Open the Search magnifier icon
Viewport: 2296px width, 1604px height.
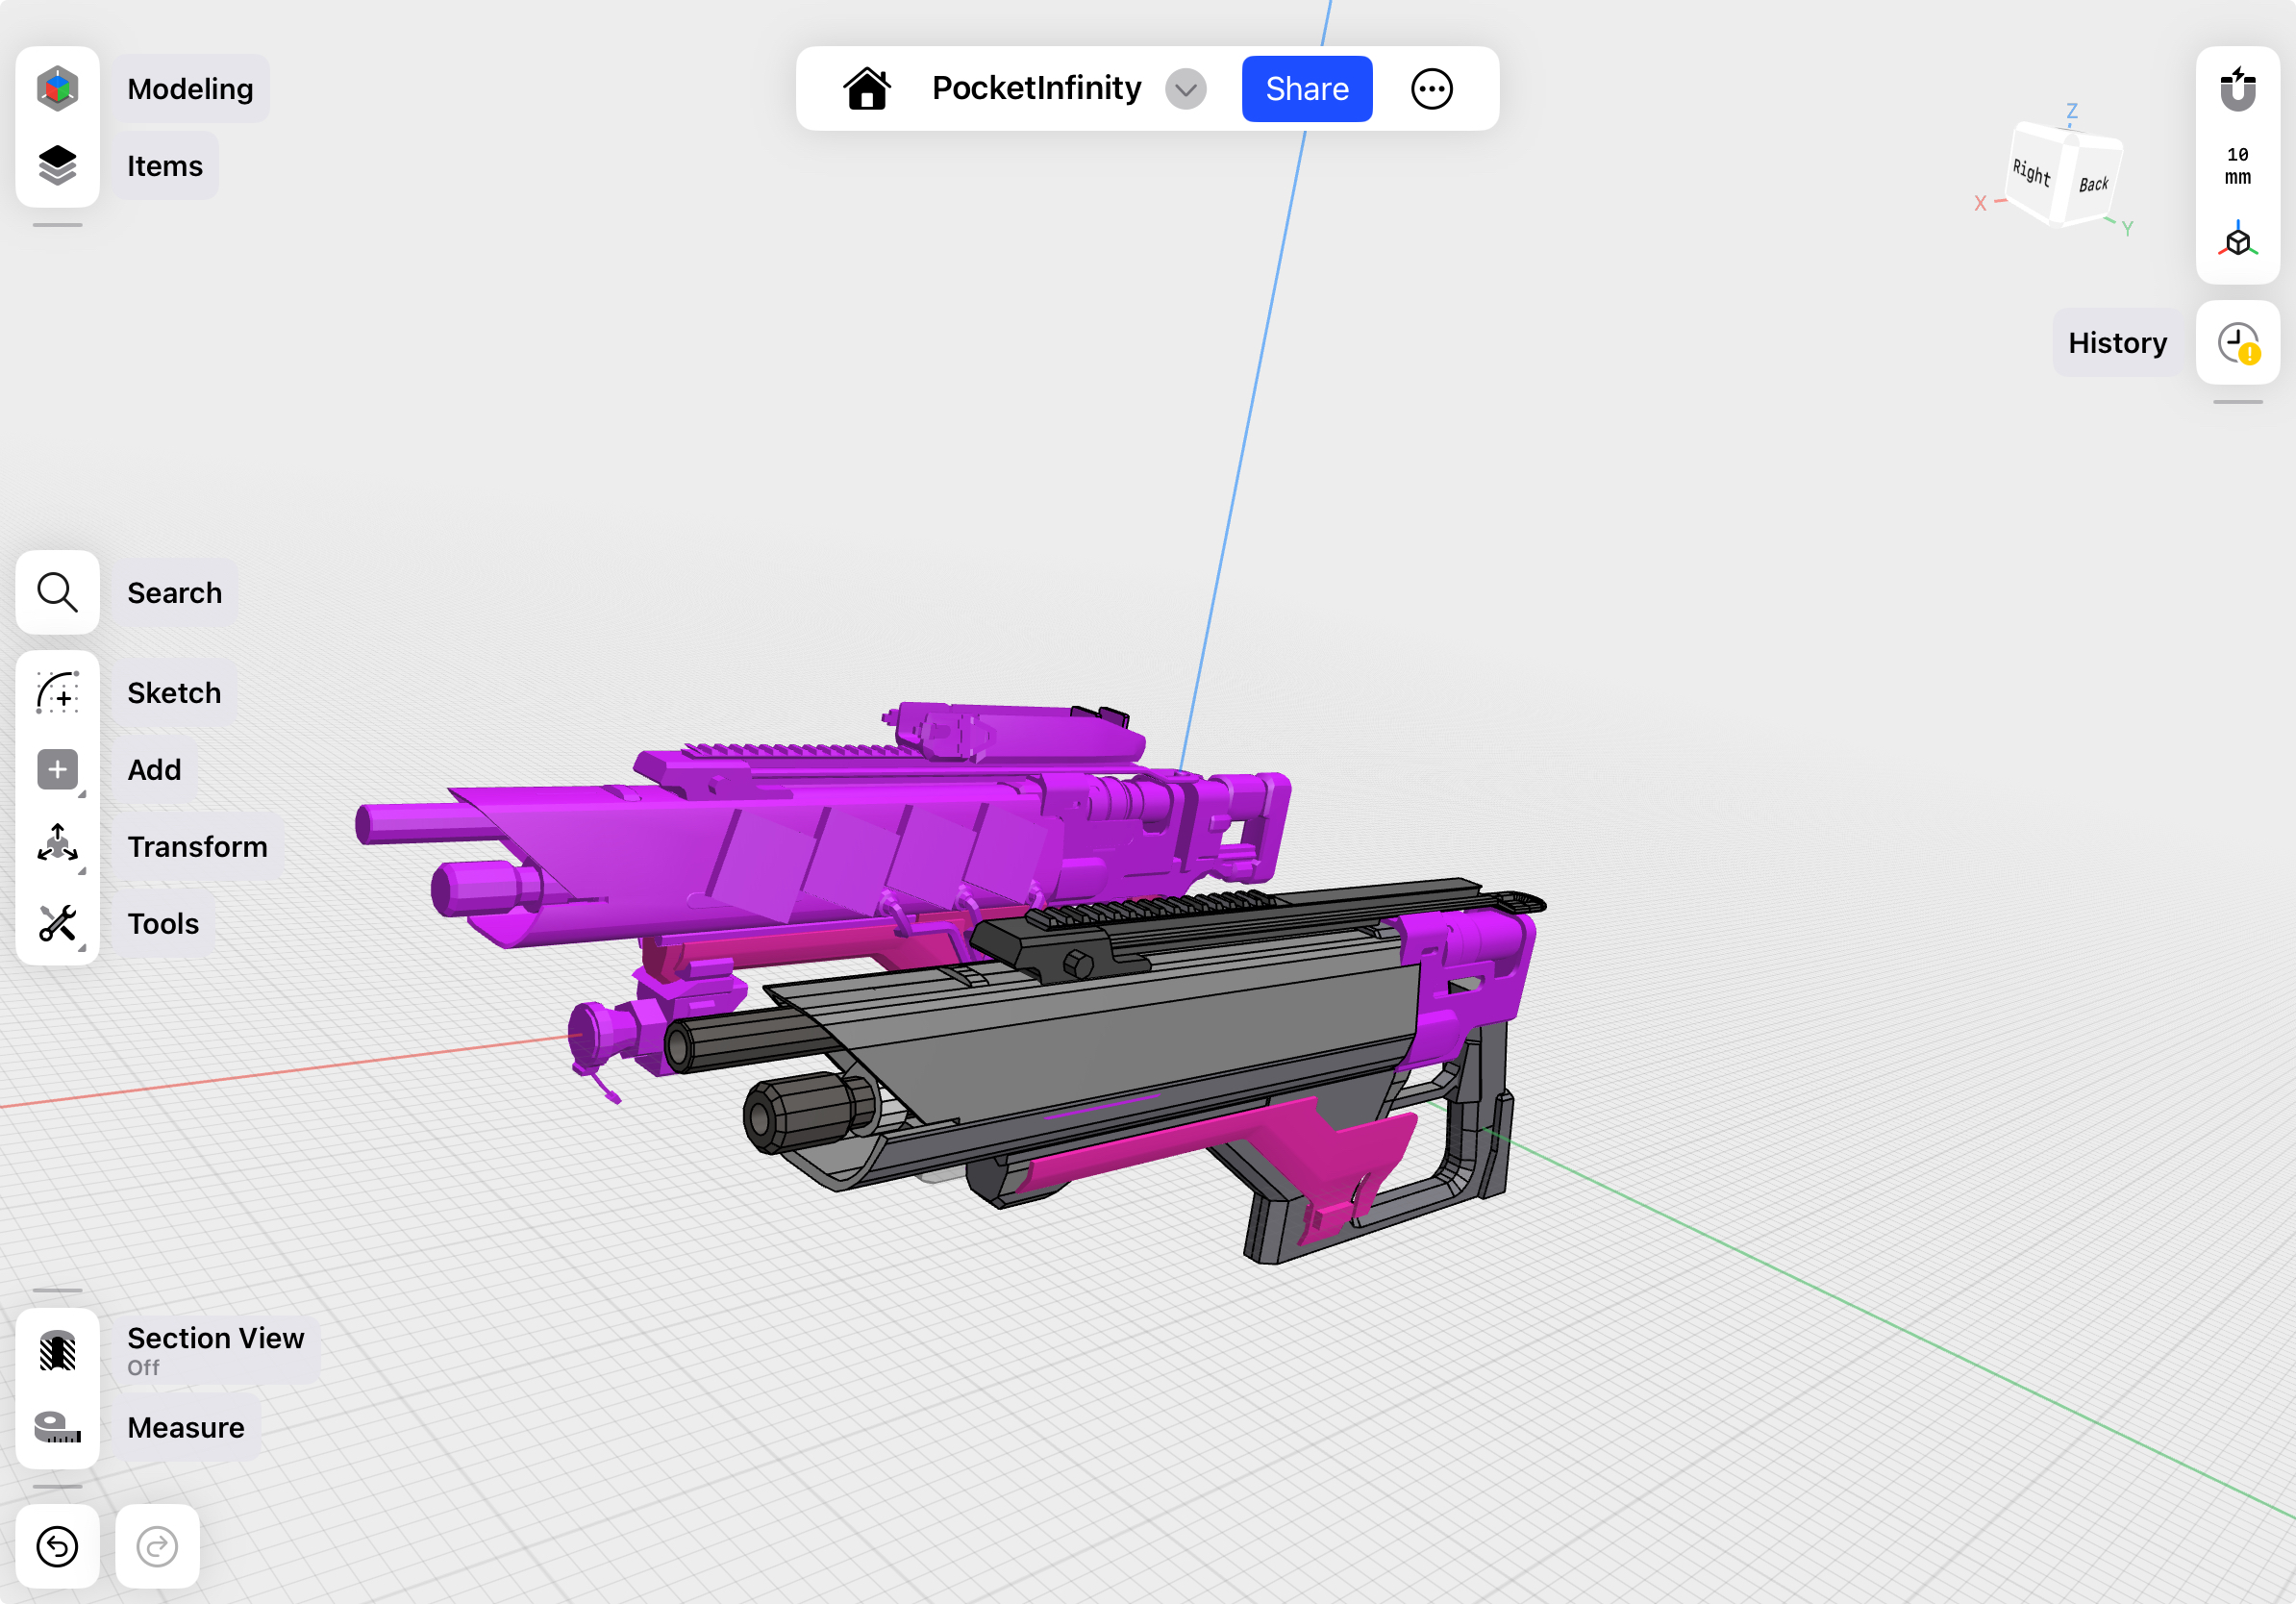tap(57, 592)
